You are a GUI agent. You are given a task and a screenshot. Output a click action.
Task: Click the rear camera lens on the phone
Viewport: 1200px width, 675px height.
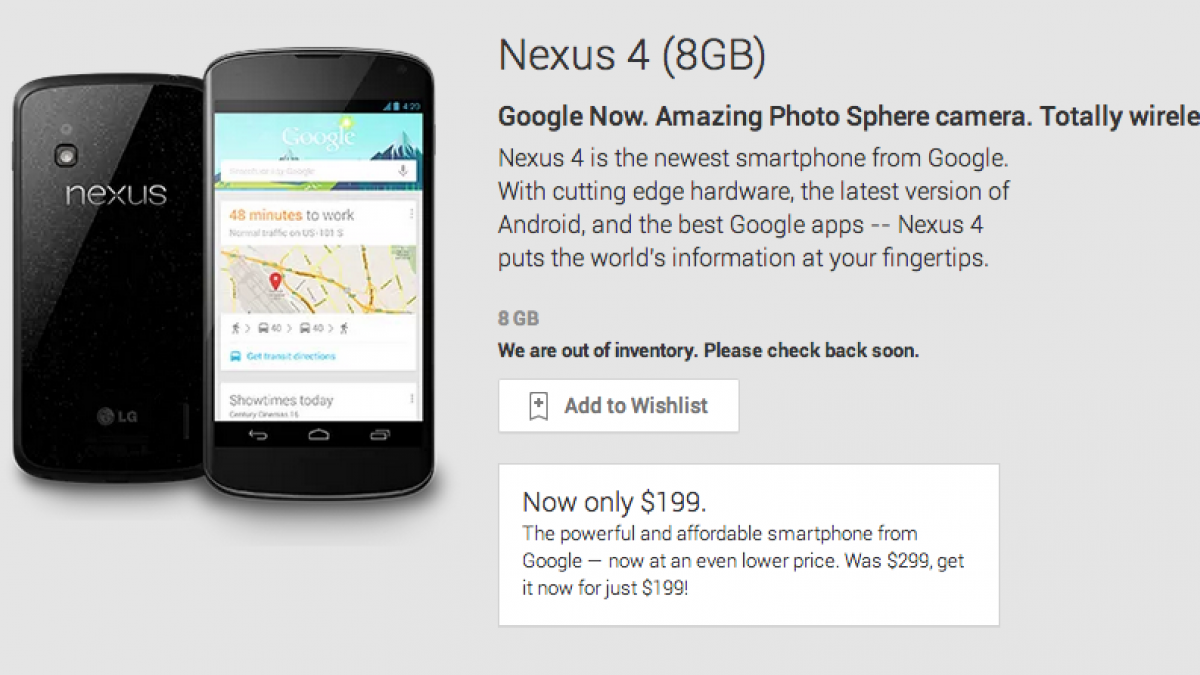[x=69, y=157]
